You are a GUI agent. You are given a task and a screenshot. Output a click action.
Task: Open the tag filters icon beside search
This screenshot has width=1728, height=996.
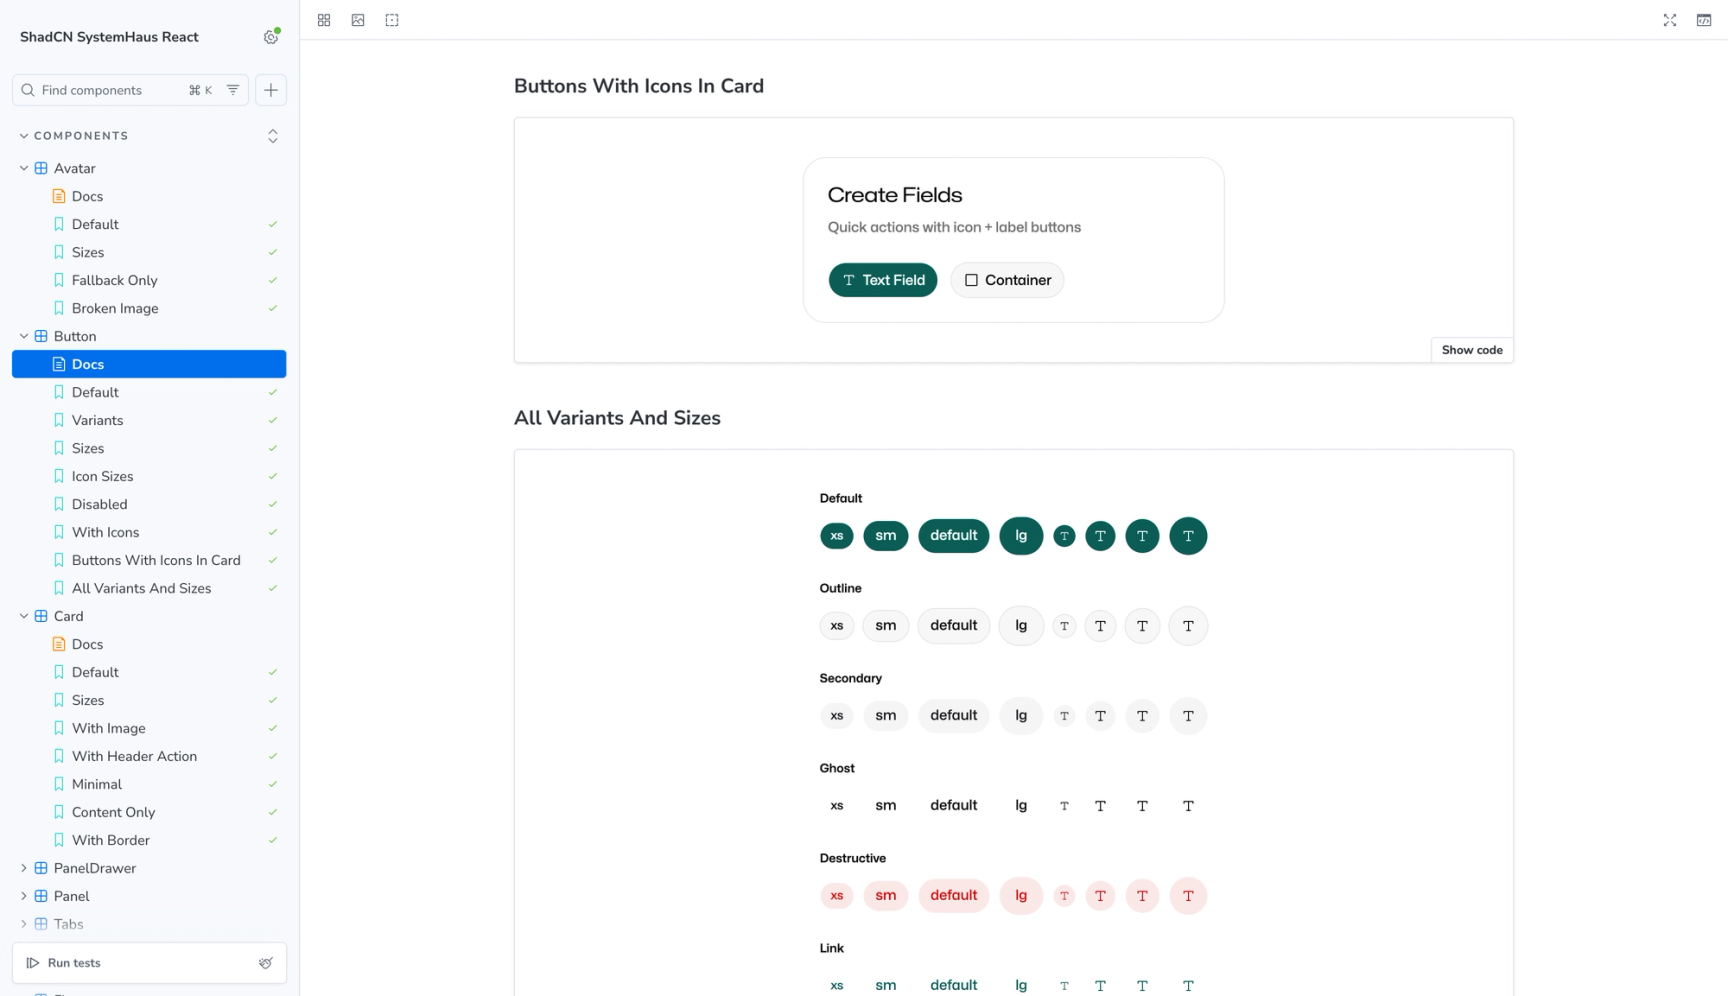point(233,90)
